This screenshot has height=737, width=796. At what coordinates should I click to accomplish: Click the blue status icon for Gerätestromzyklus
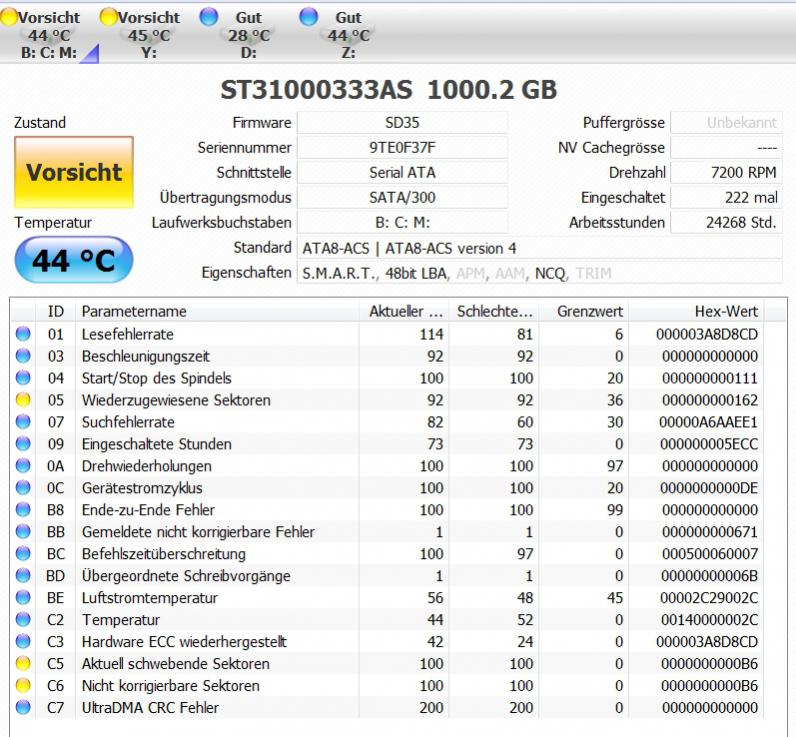(x=23, y=487)
